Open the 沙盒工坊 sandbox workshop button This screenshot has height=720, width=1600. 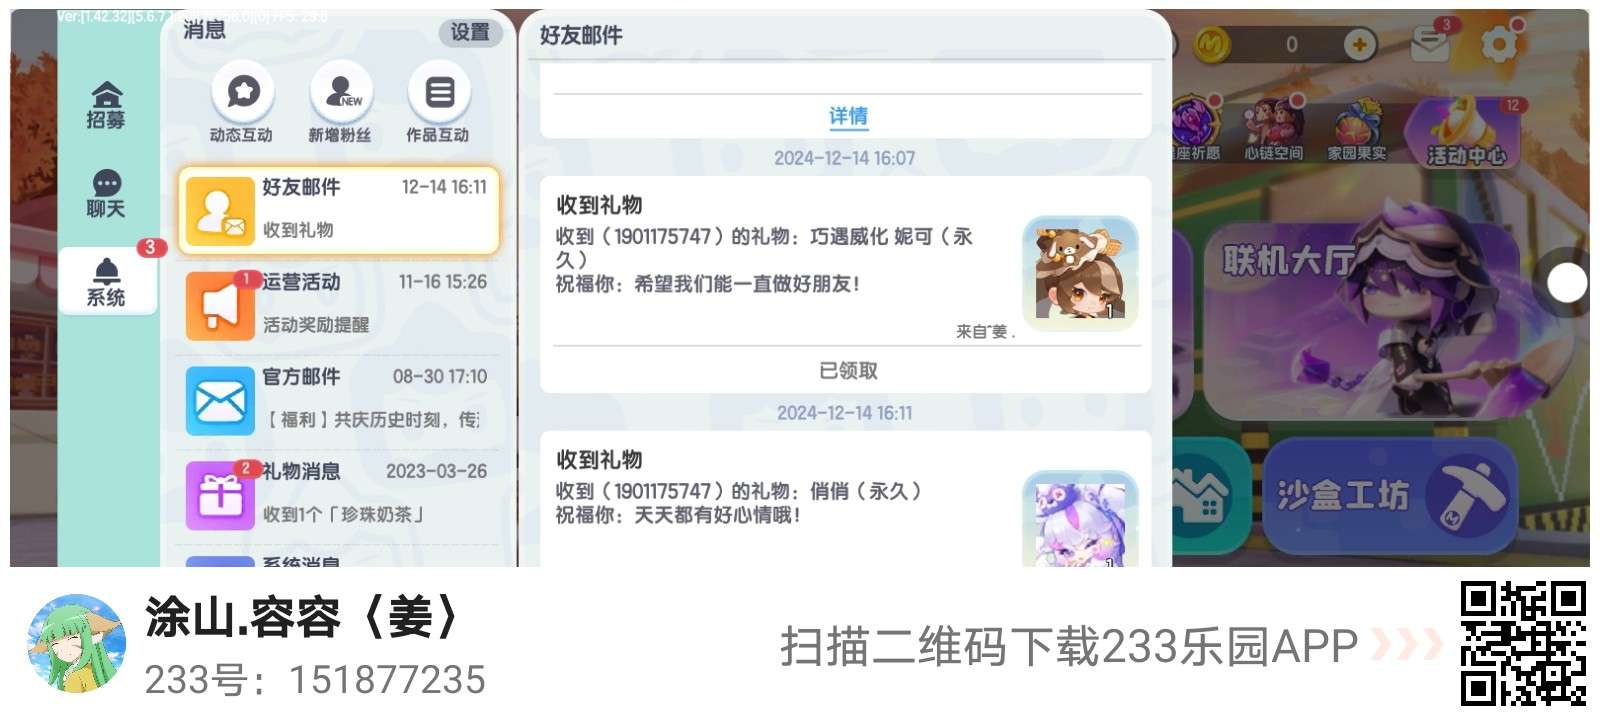click(1390, 495)
